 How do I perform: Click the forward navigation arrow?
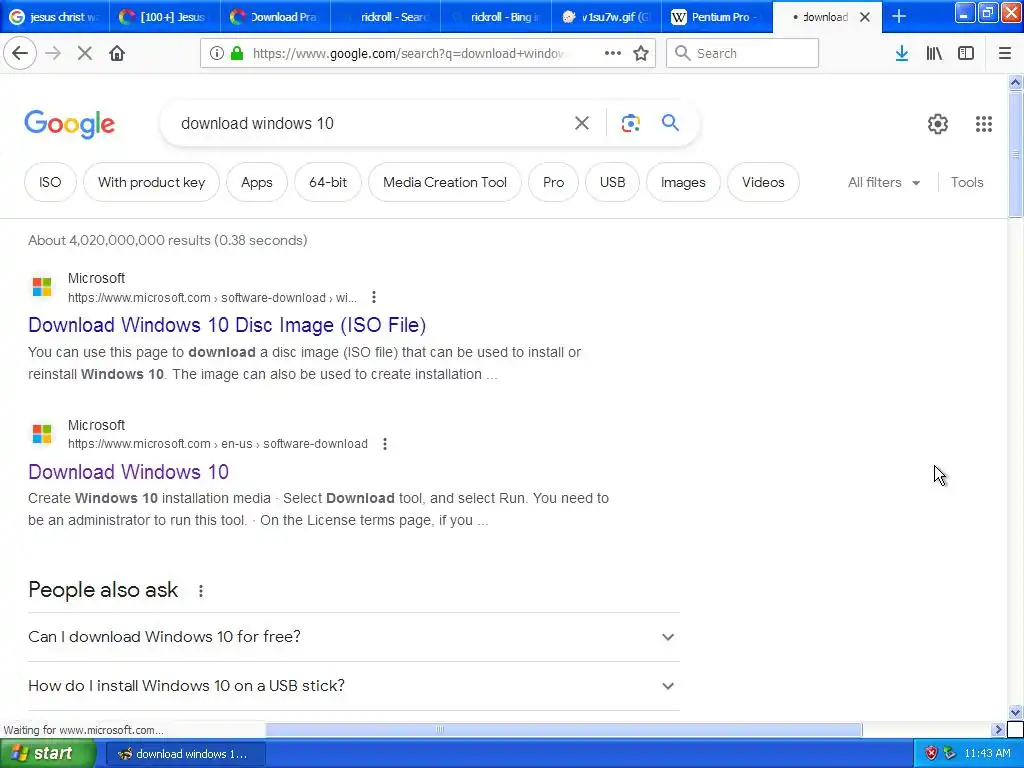(54, 54)
